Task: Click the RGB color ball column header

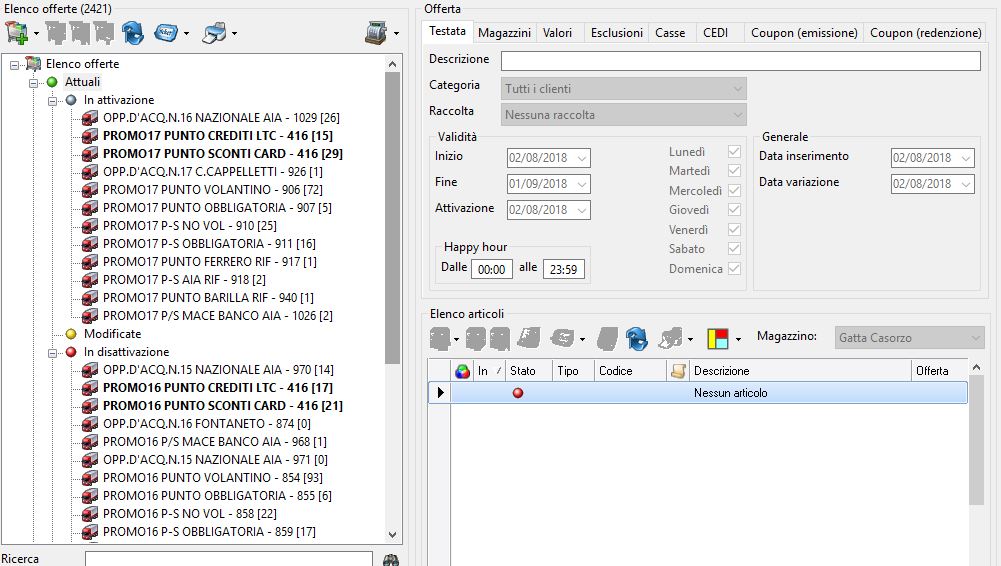Action: [x=462, y=371]
